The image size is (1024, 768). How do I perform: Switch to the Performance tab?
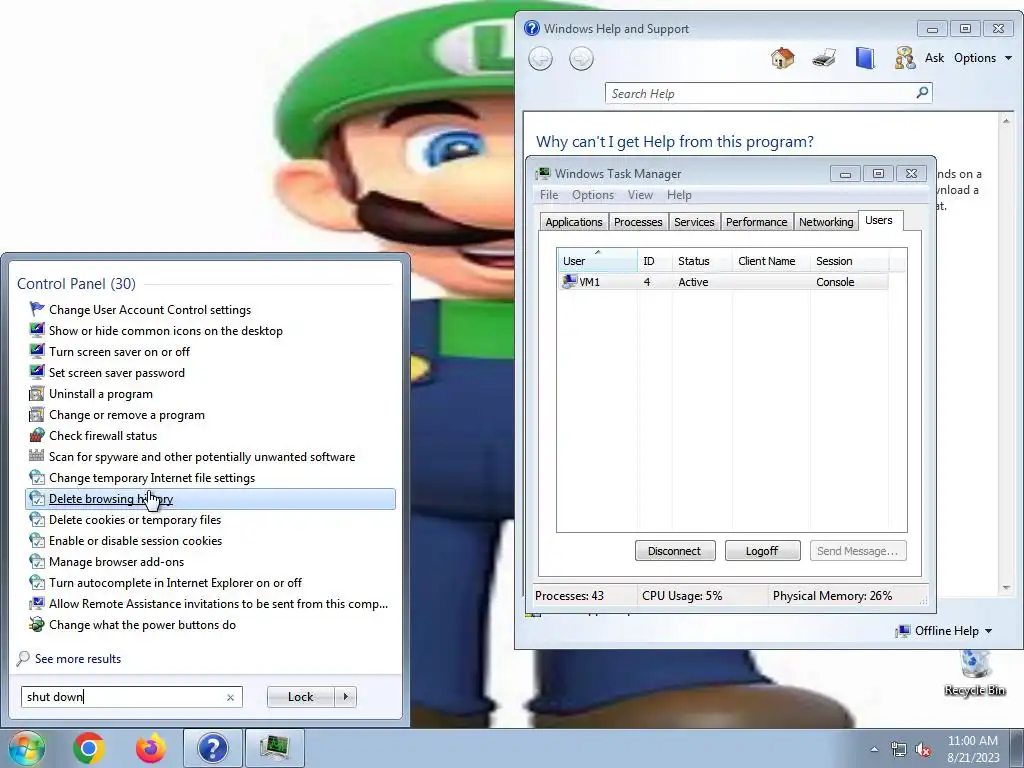coord(756,222)
